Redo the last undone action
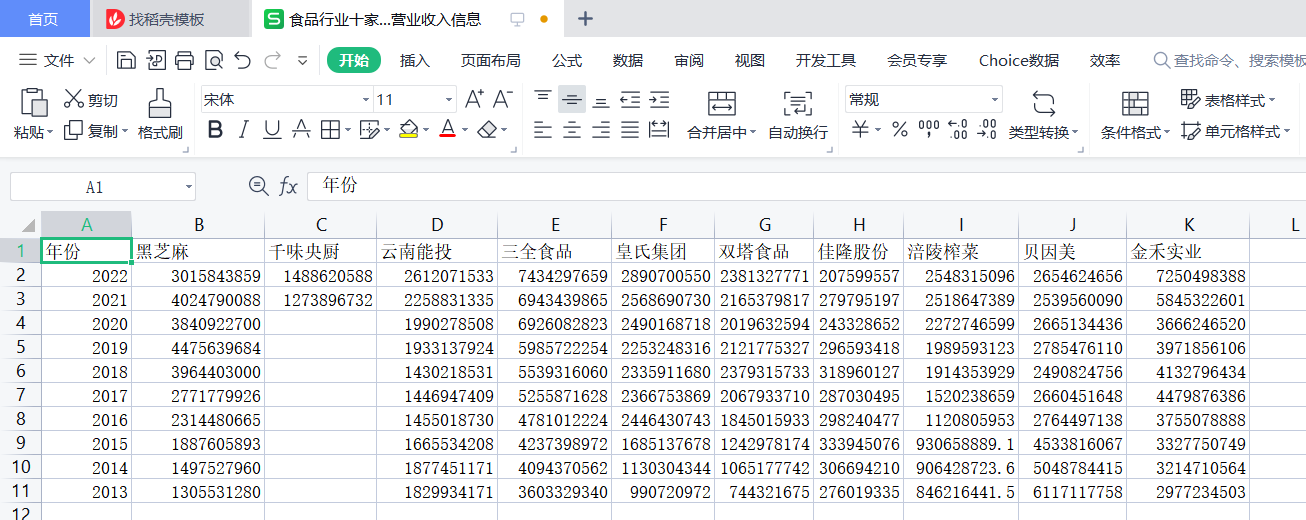Screen dimensions: 1306x520 click(272, 60)
